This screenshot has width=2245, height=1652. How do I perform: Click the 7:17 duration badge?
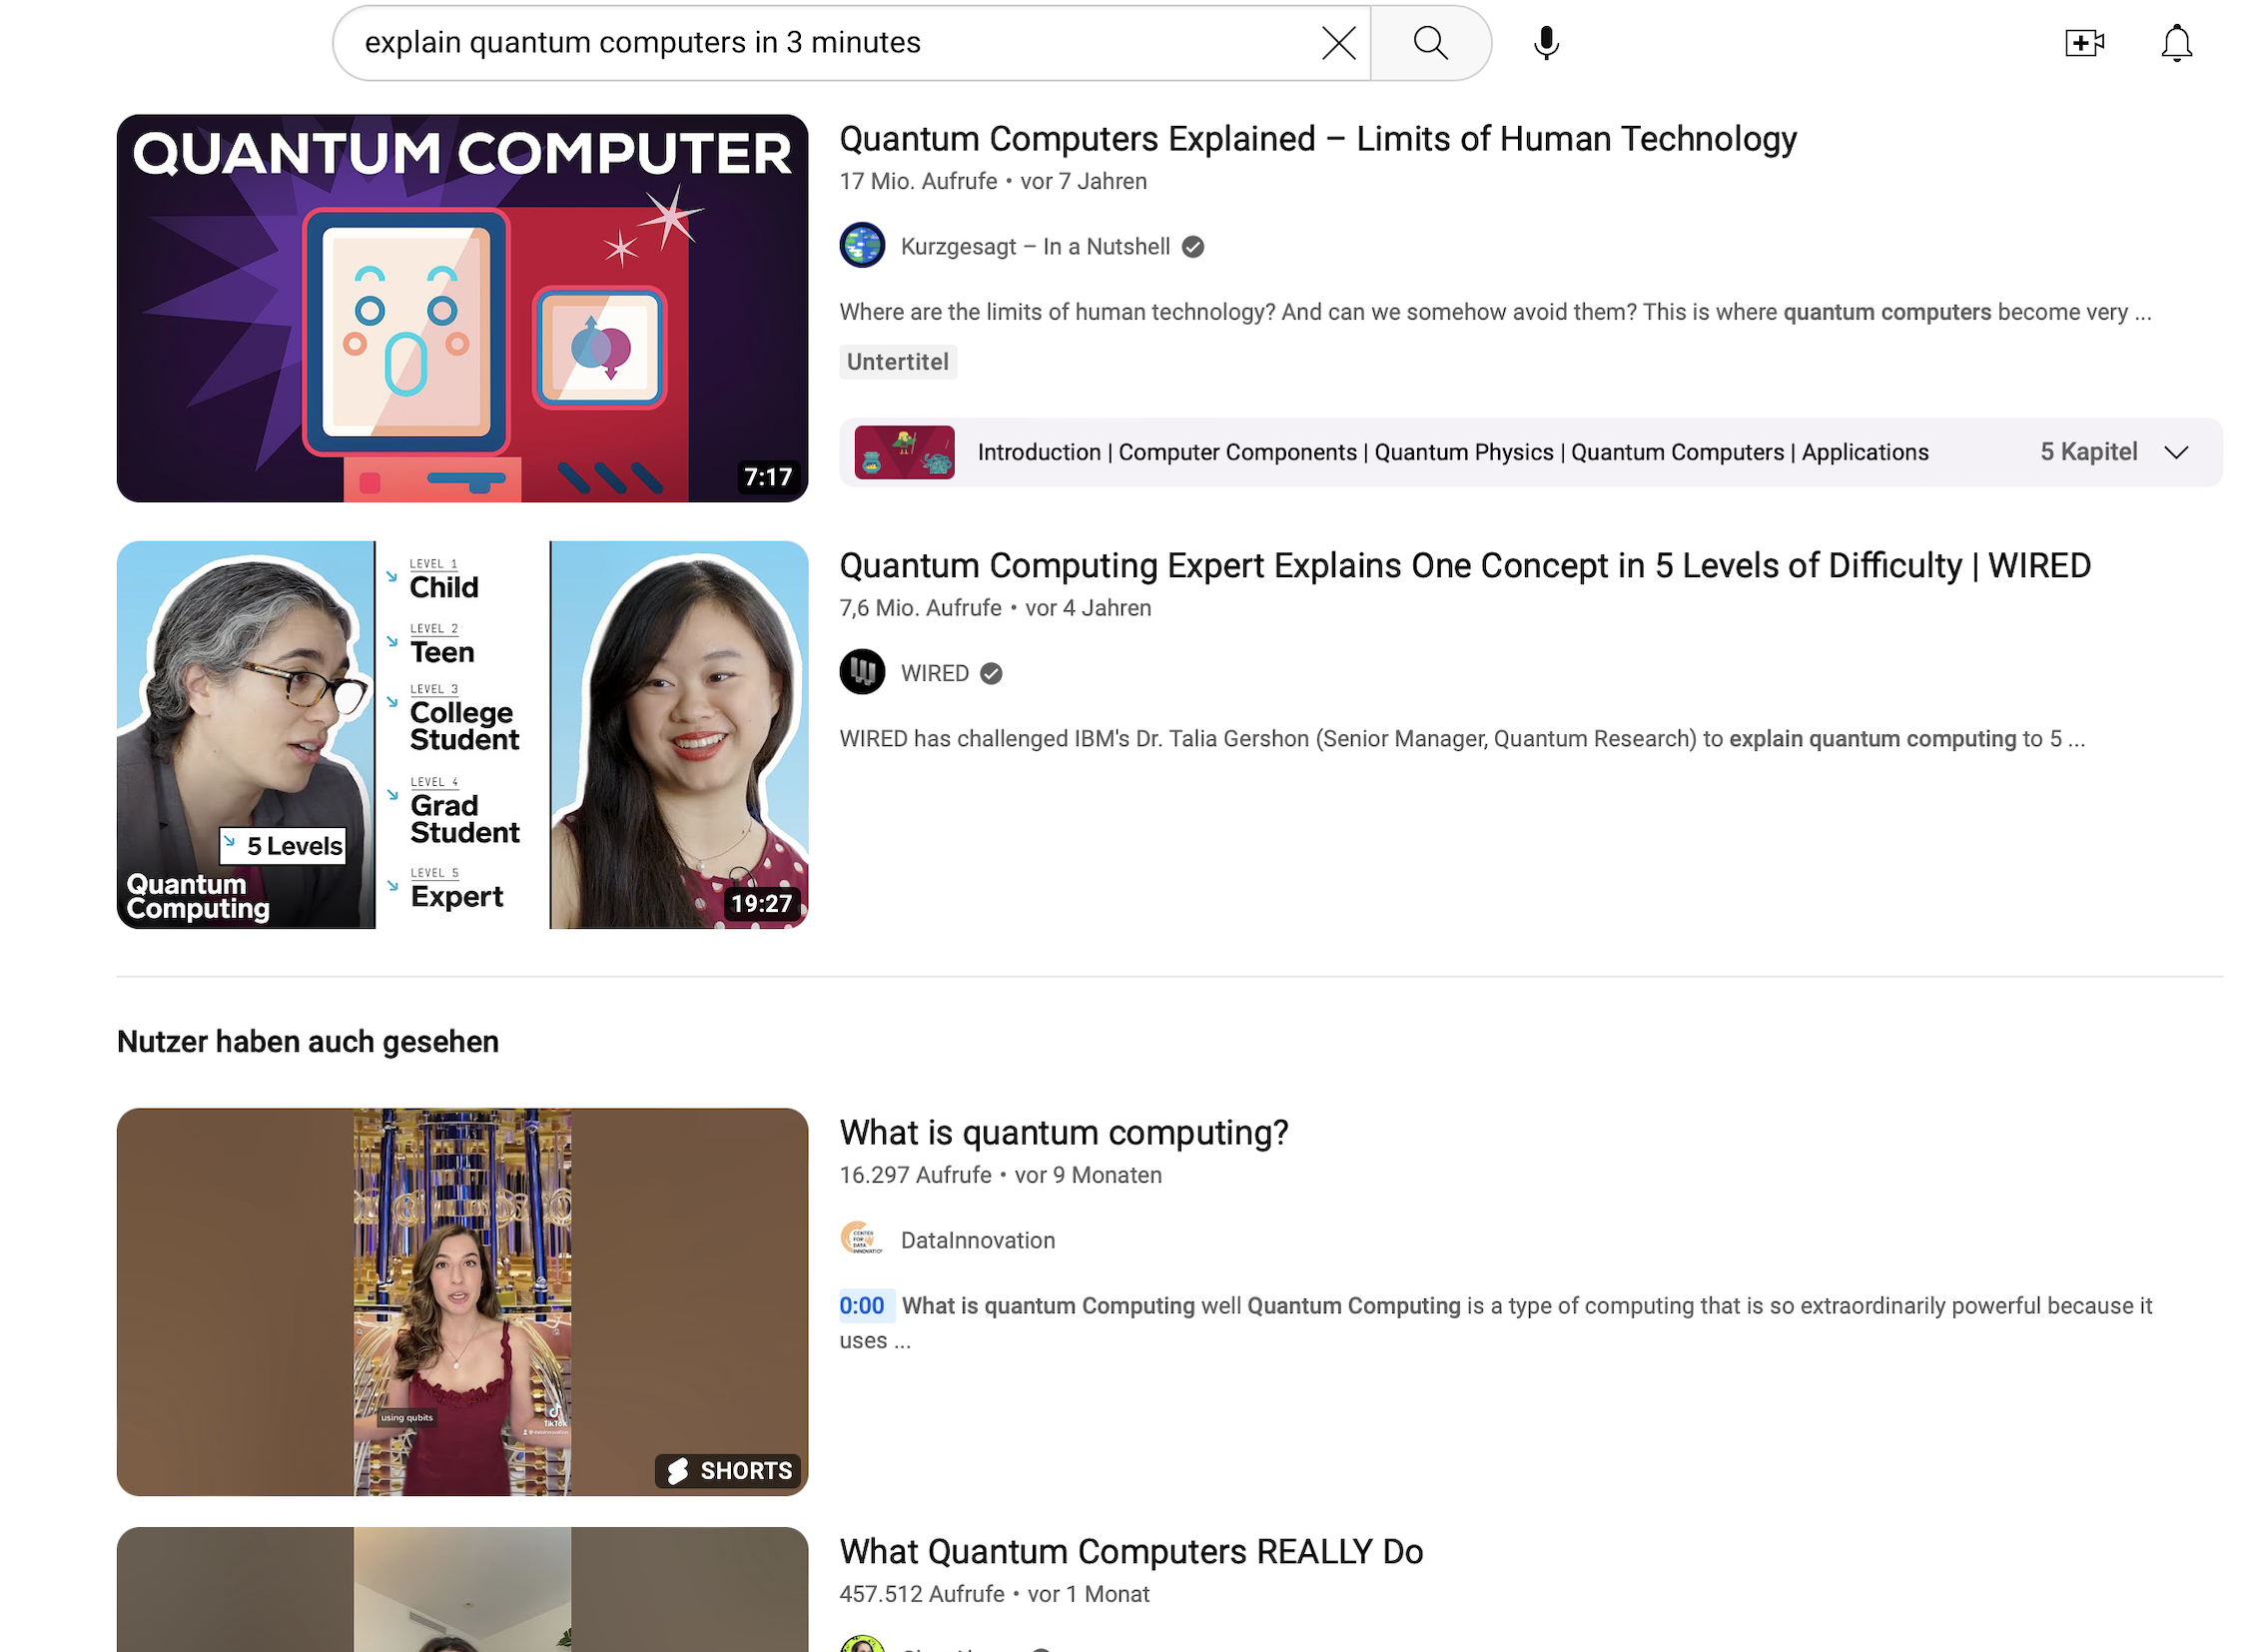click(x=768, y=477)
